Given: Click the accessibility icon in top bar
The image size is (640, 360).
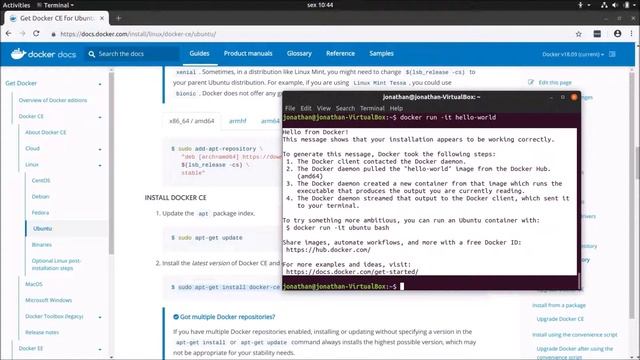Looking at the screenshot, I should (580, 5).
